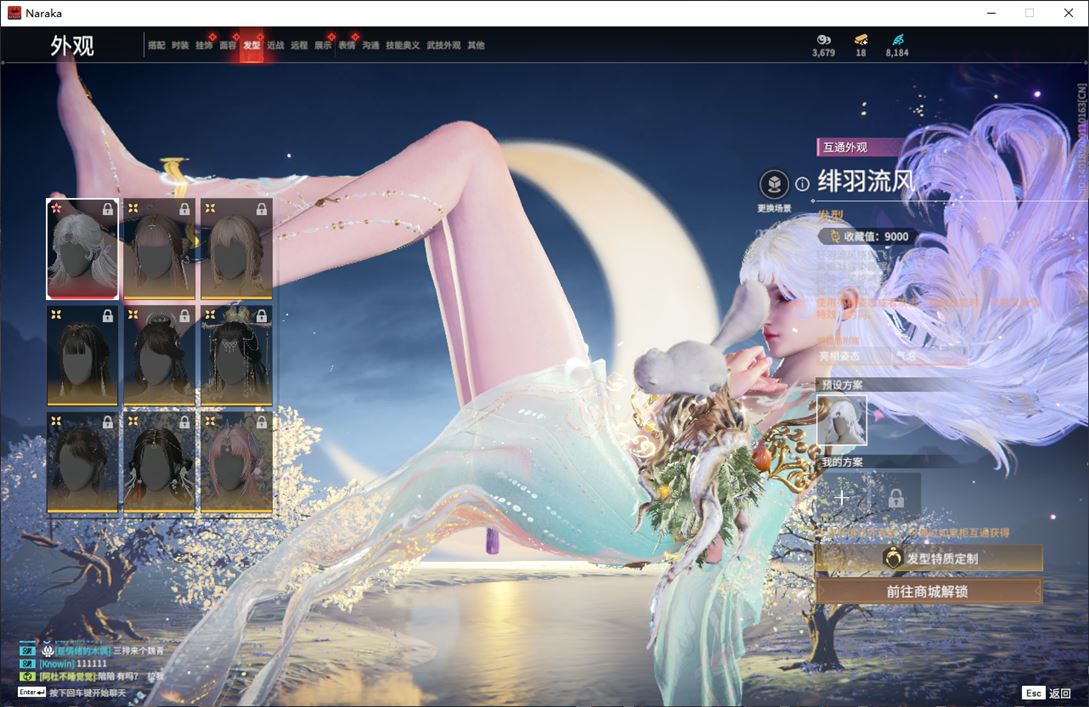Minimize the Naraka window
The width and height of the screenshot is (1089, 707).
(992, 13)
